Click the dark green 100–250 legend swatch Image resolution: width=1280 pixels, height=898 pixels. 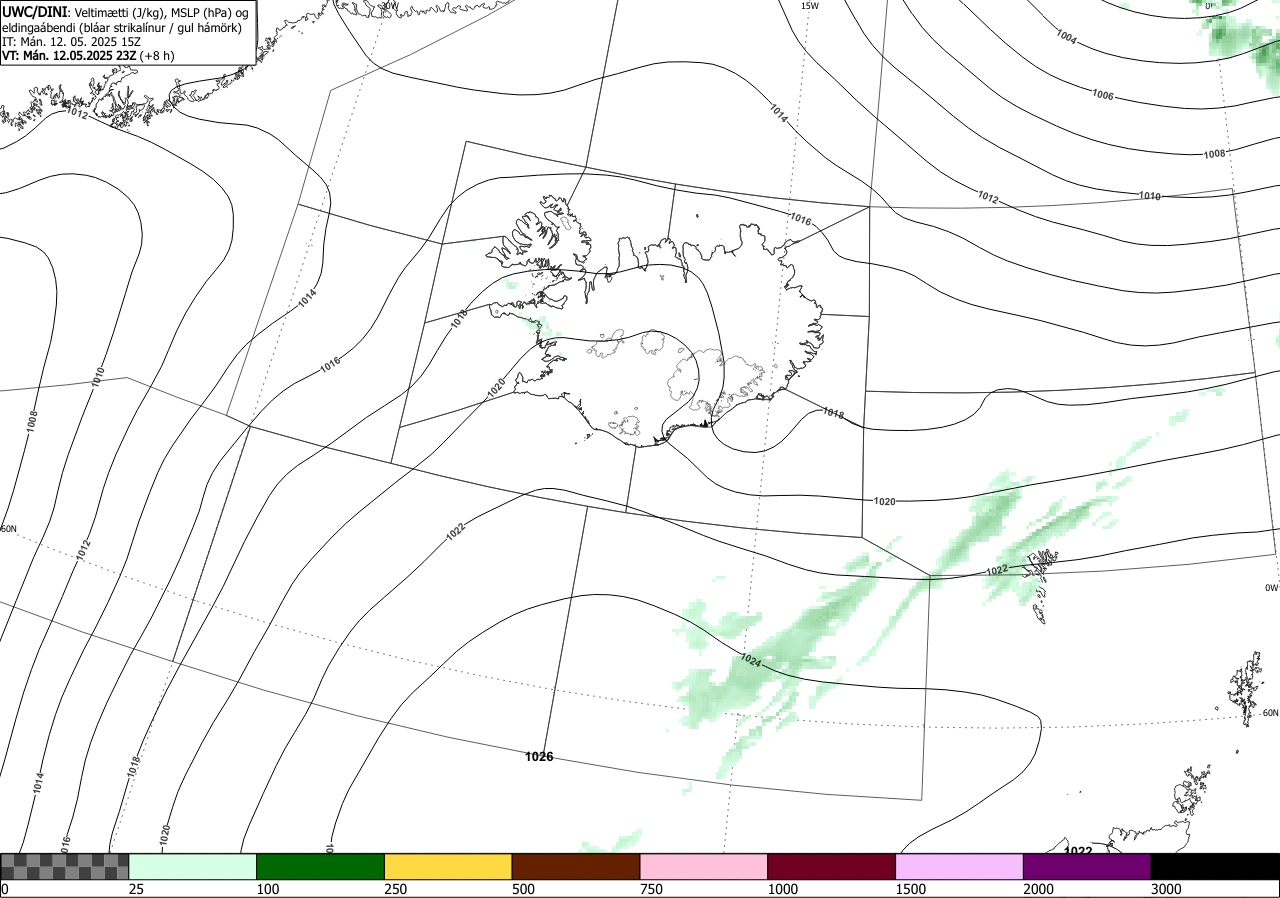tap(321, 866)
